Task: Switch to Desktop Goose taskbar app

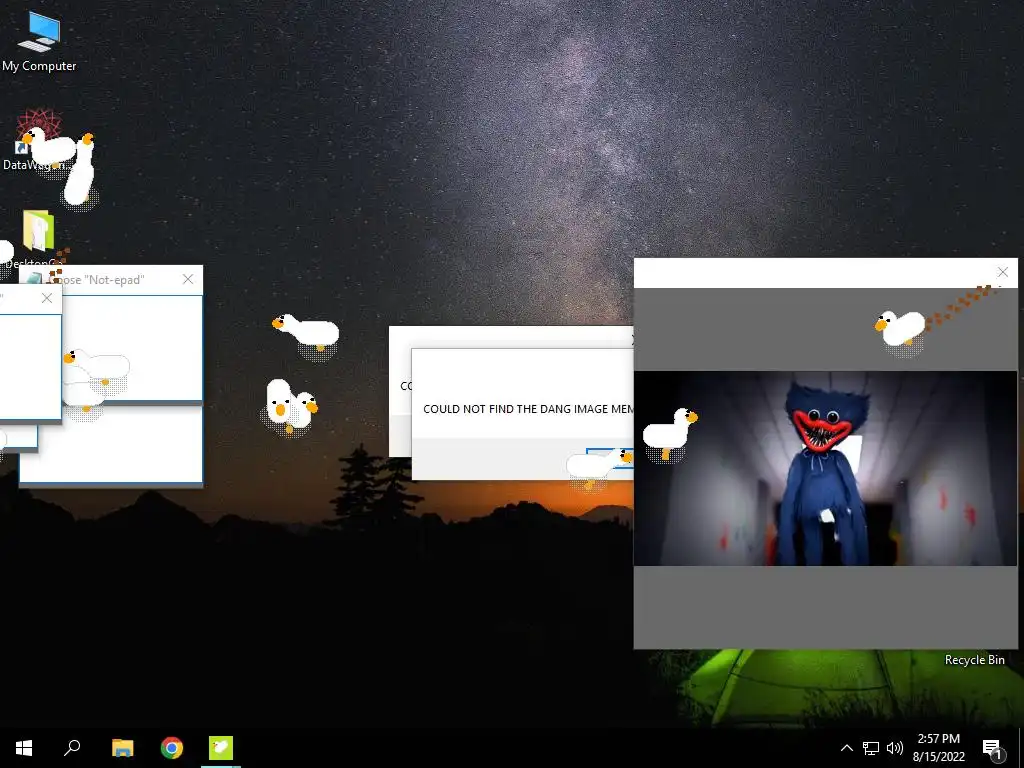Action: (x=221, y=748)
